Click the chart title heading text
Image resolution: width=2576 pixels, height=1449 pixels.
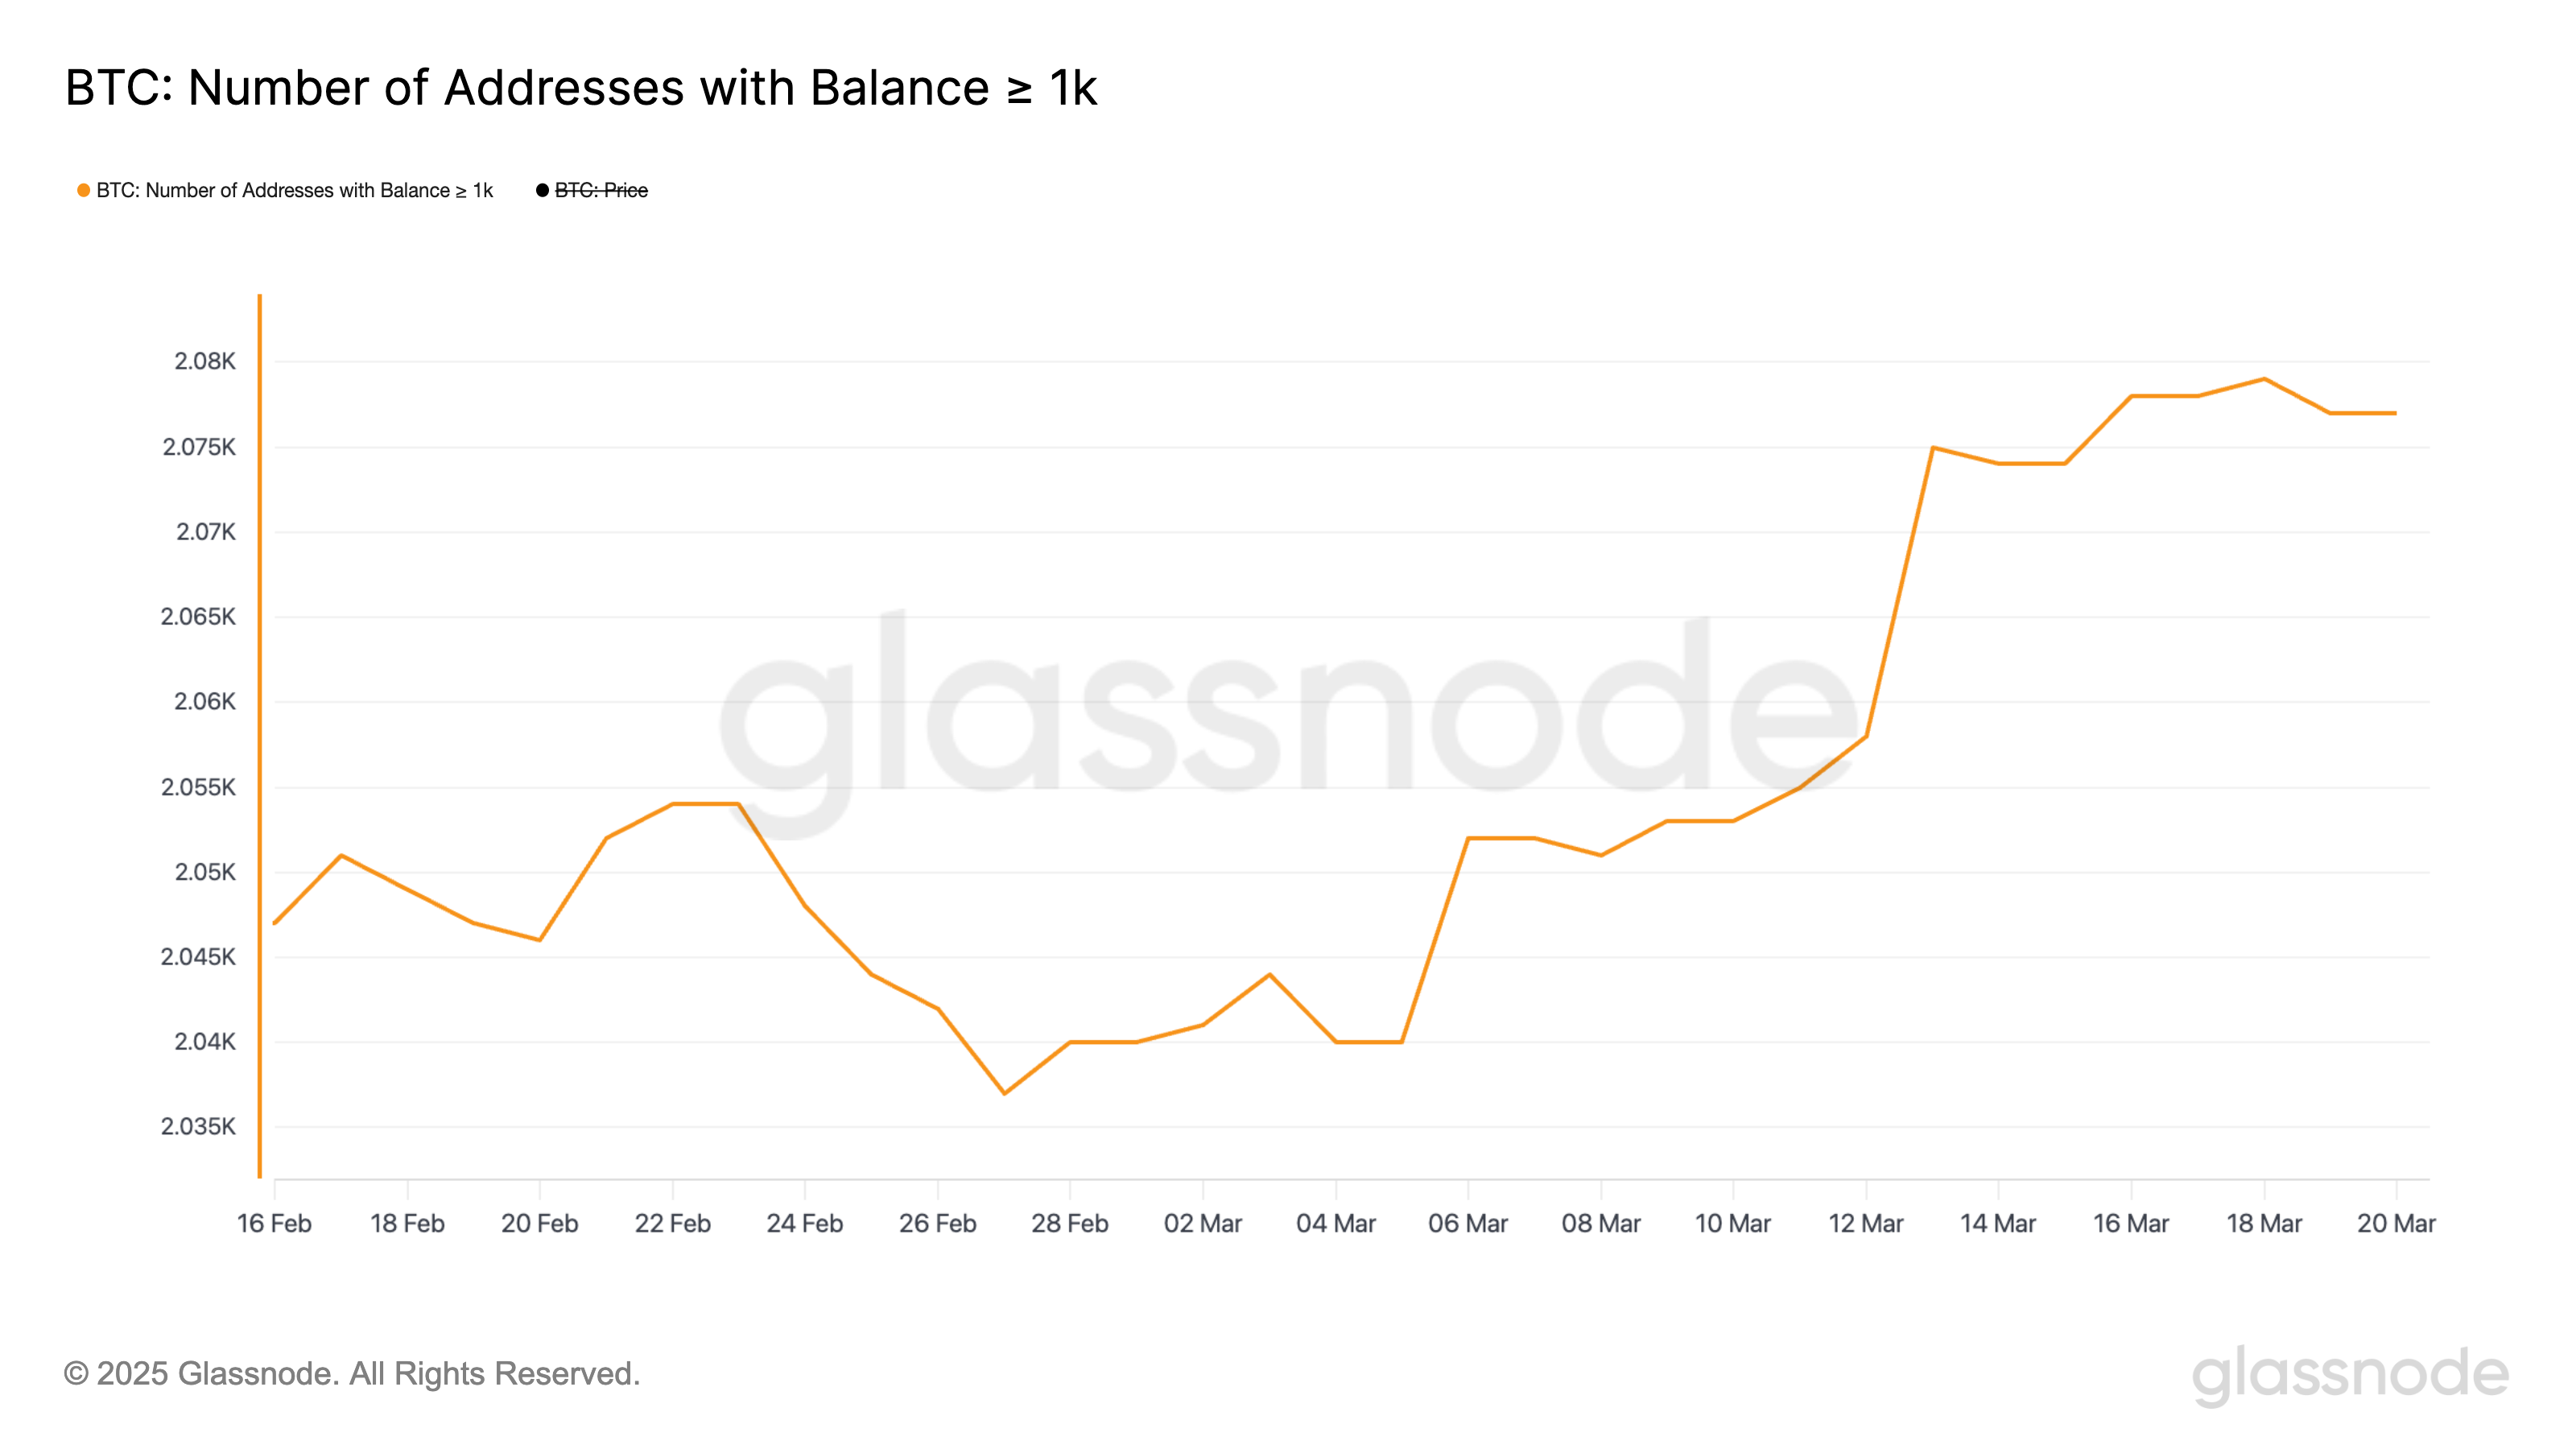pos(581,88)
